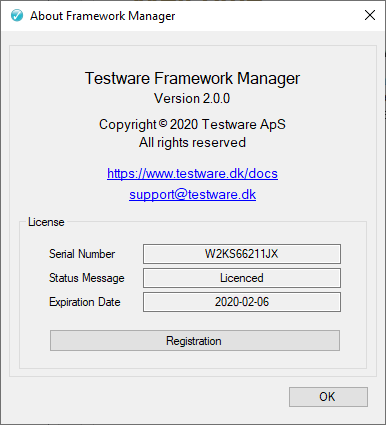The height and width of the screenshot is (425, 386).
Task: Click the Expiration Date field 2020-02-06
Action: (x=242, y=302)
